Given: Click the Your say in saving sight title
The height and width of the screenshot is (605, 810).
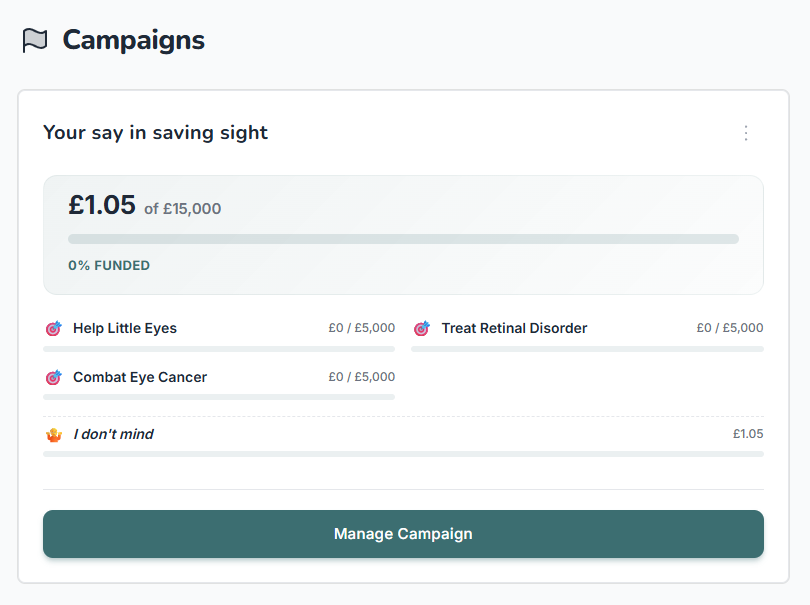Looking at the screenshot, I should tap(155, 132).
